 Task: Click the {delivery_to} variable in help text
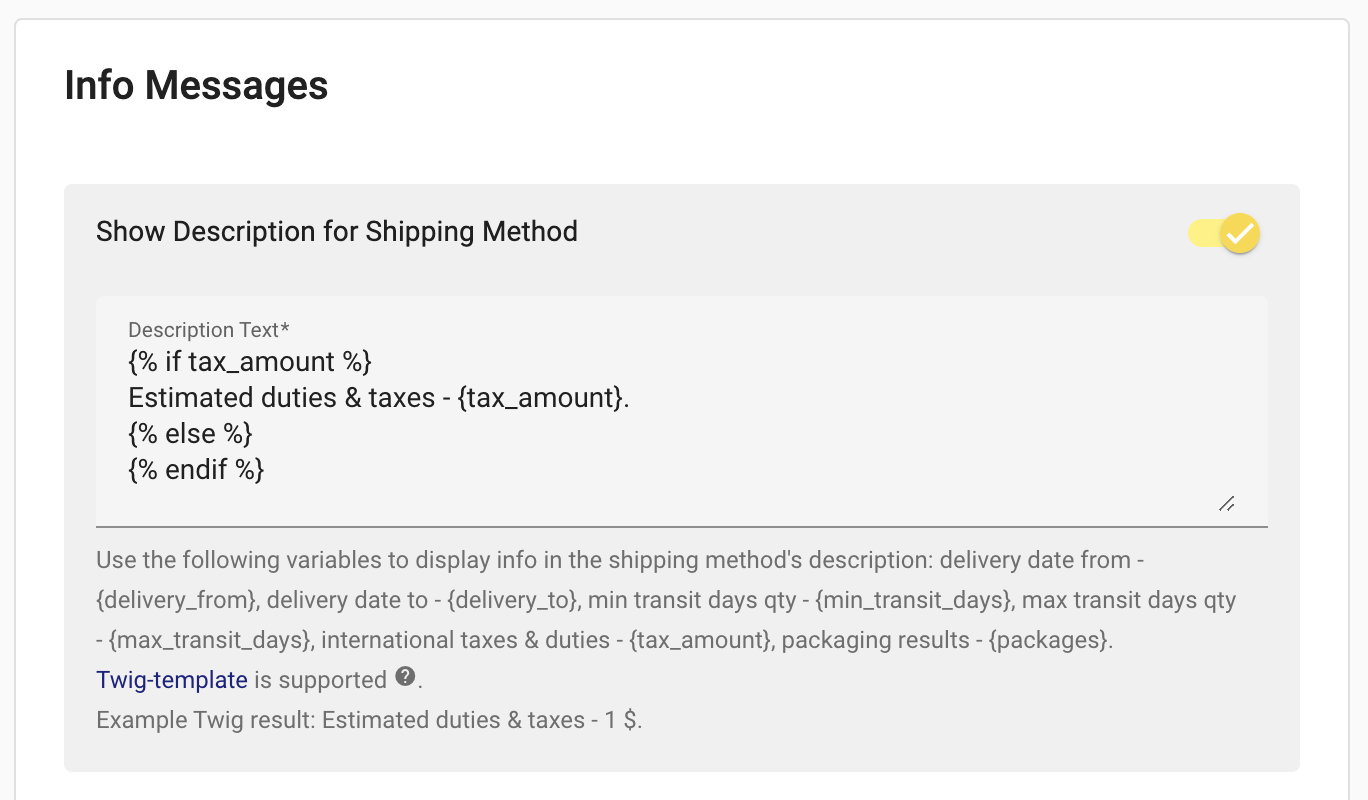pyautogui.click(x=509, y=600)
